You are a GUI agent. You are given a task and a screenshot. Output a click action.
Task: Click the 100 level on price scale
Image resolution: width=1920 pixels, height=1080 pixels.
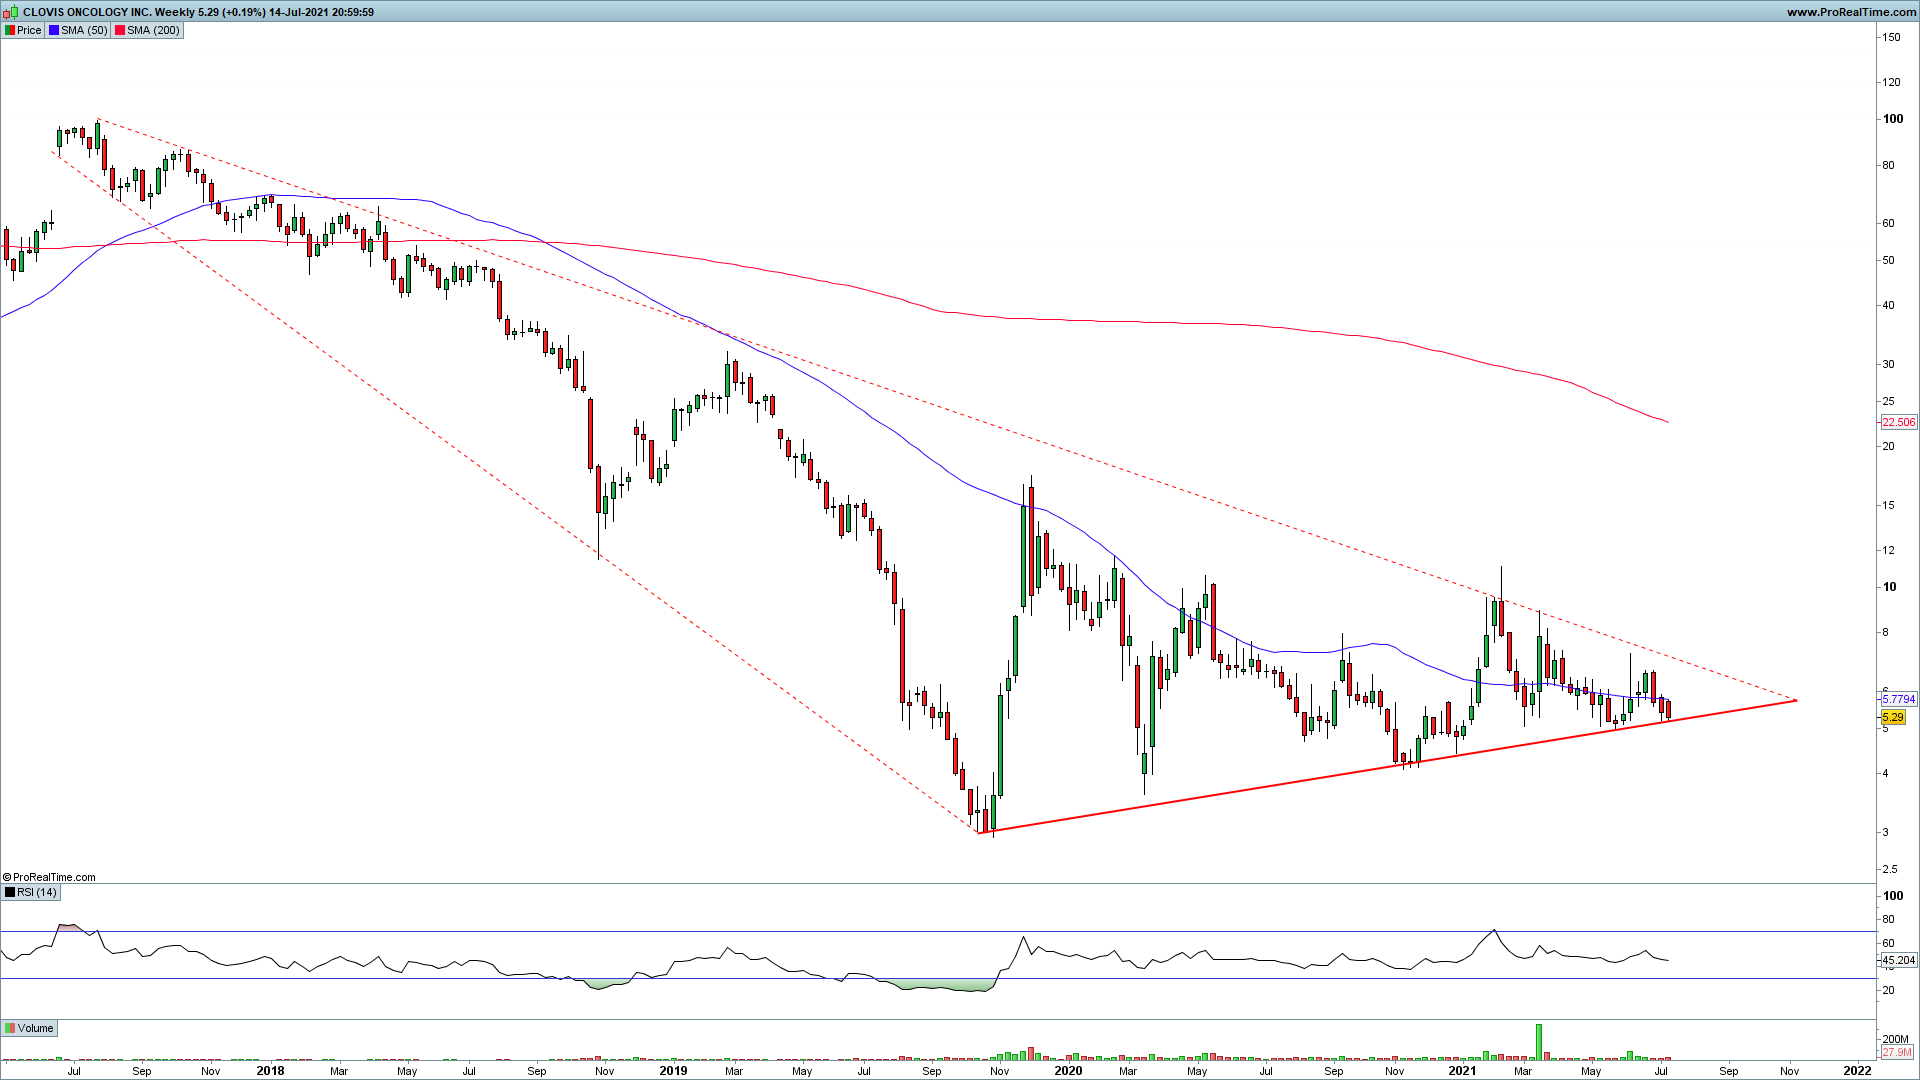1892,119
